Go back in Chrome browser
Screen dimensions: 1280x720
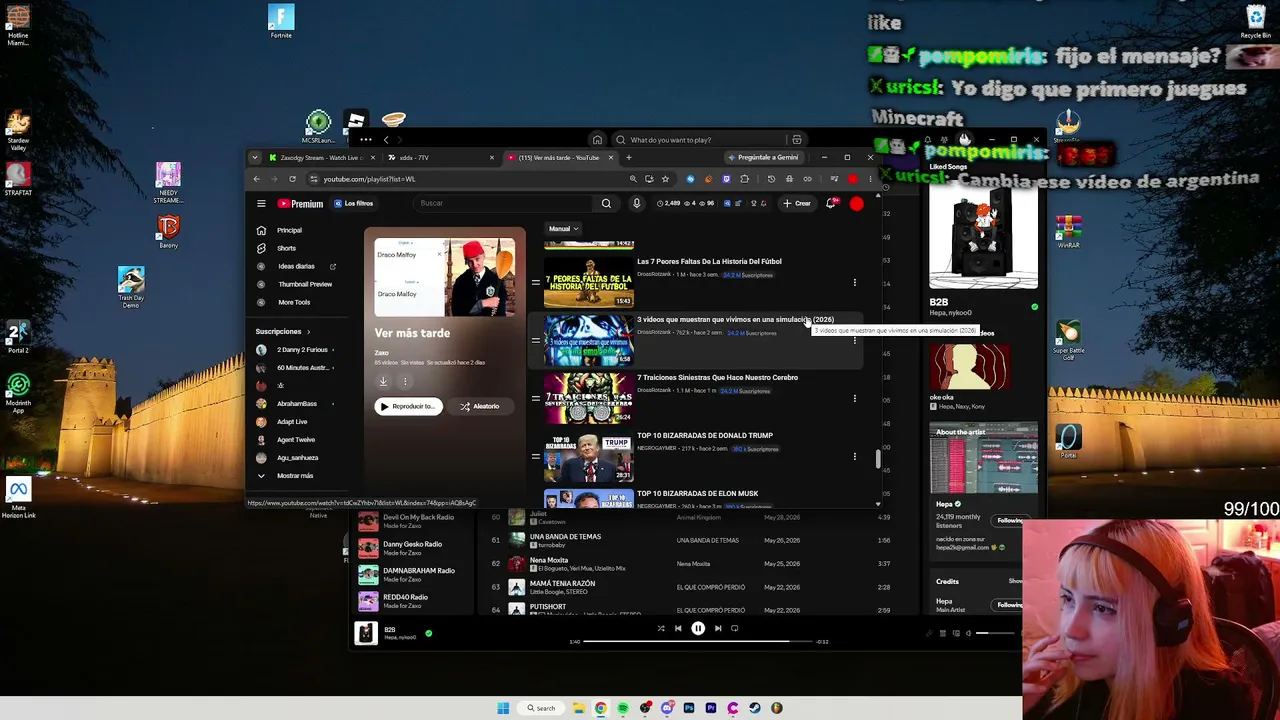[x=257, y=179]
